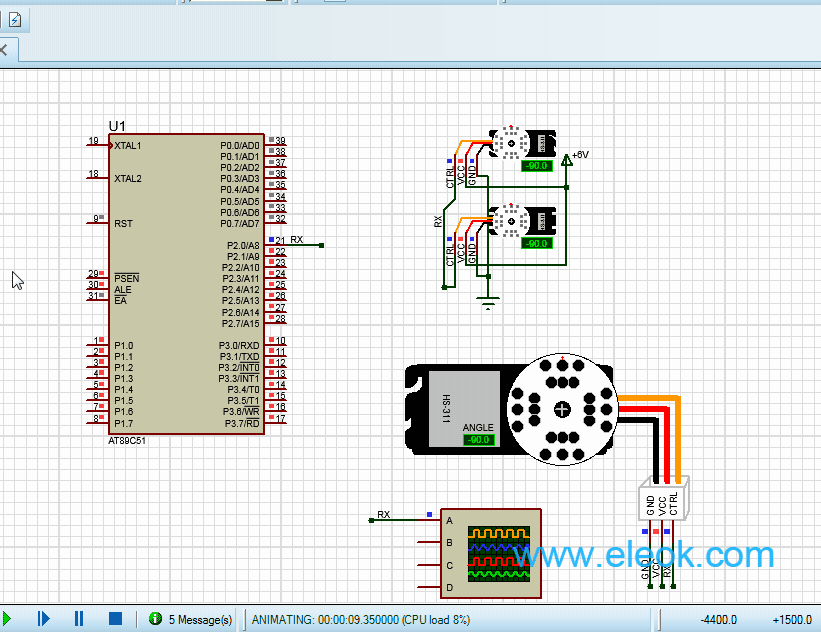
Task: Click the P3.1/TXD pin 11
Action: [x=275, y=356]
